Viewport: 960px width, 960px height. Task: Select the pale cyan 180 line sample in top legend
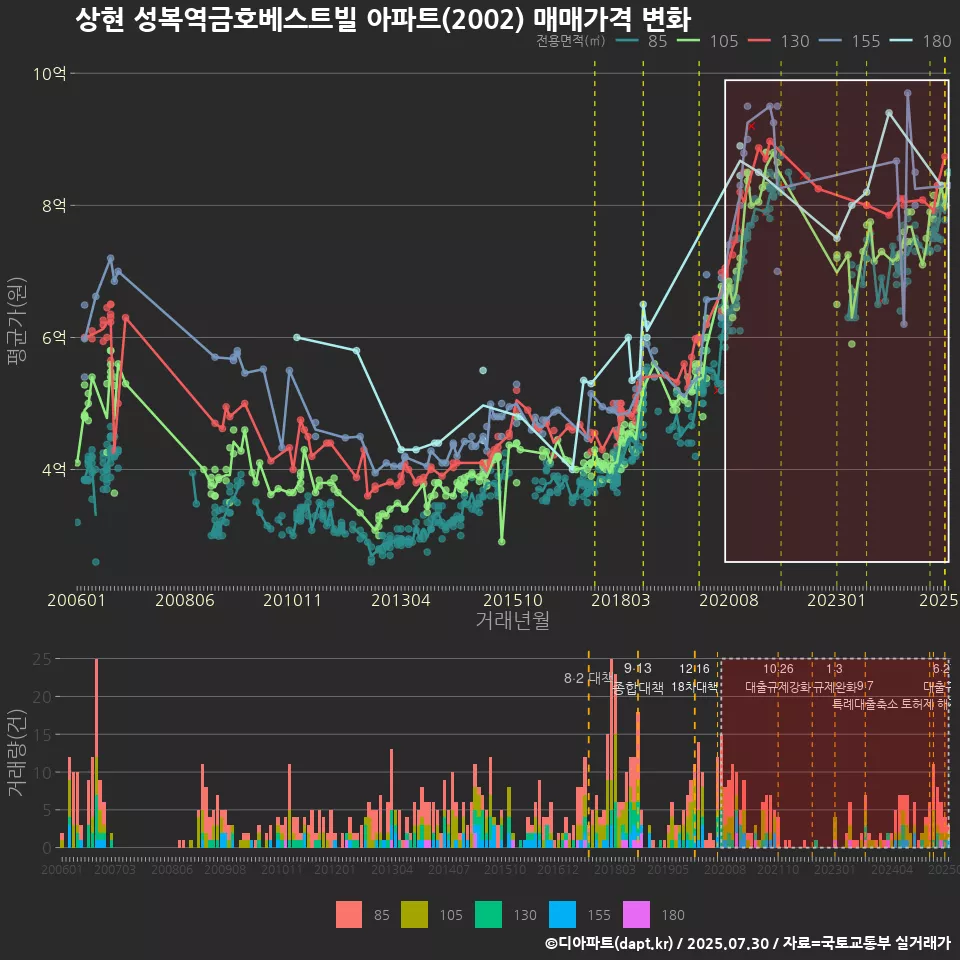[x=901, y=41]
